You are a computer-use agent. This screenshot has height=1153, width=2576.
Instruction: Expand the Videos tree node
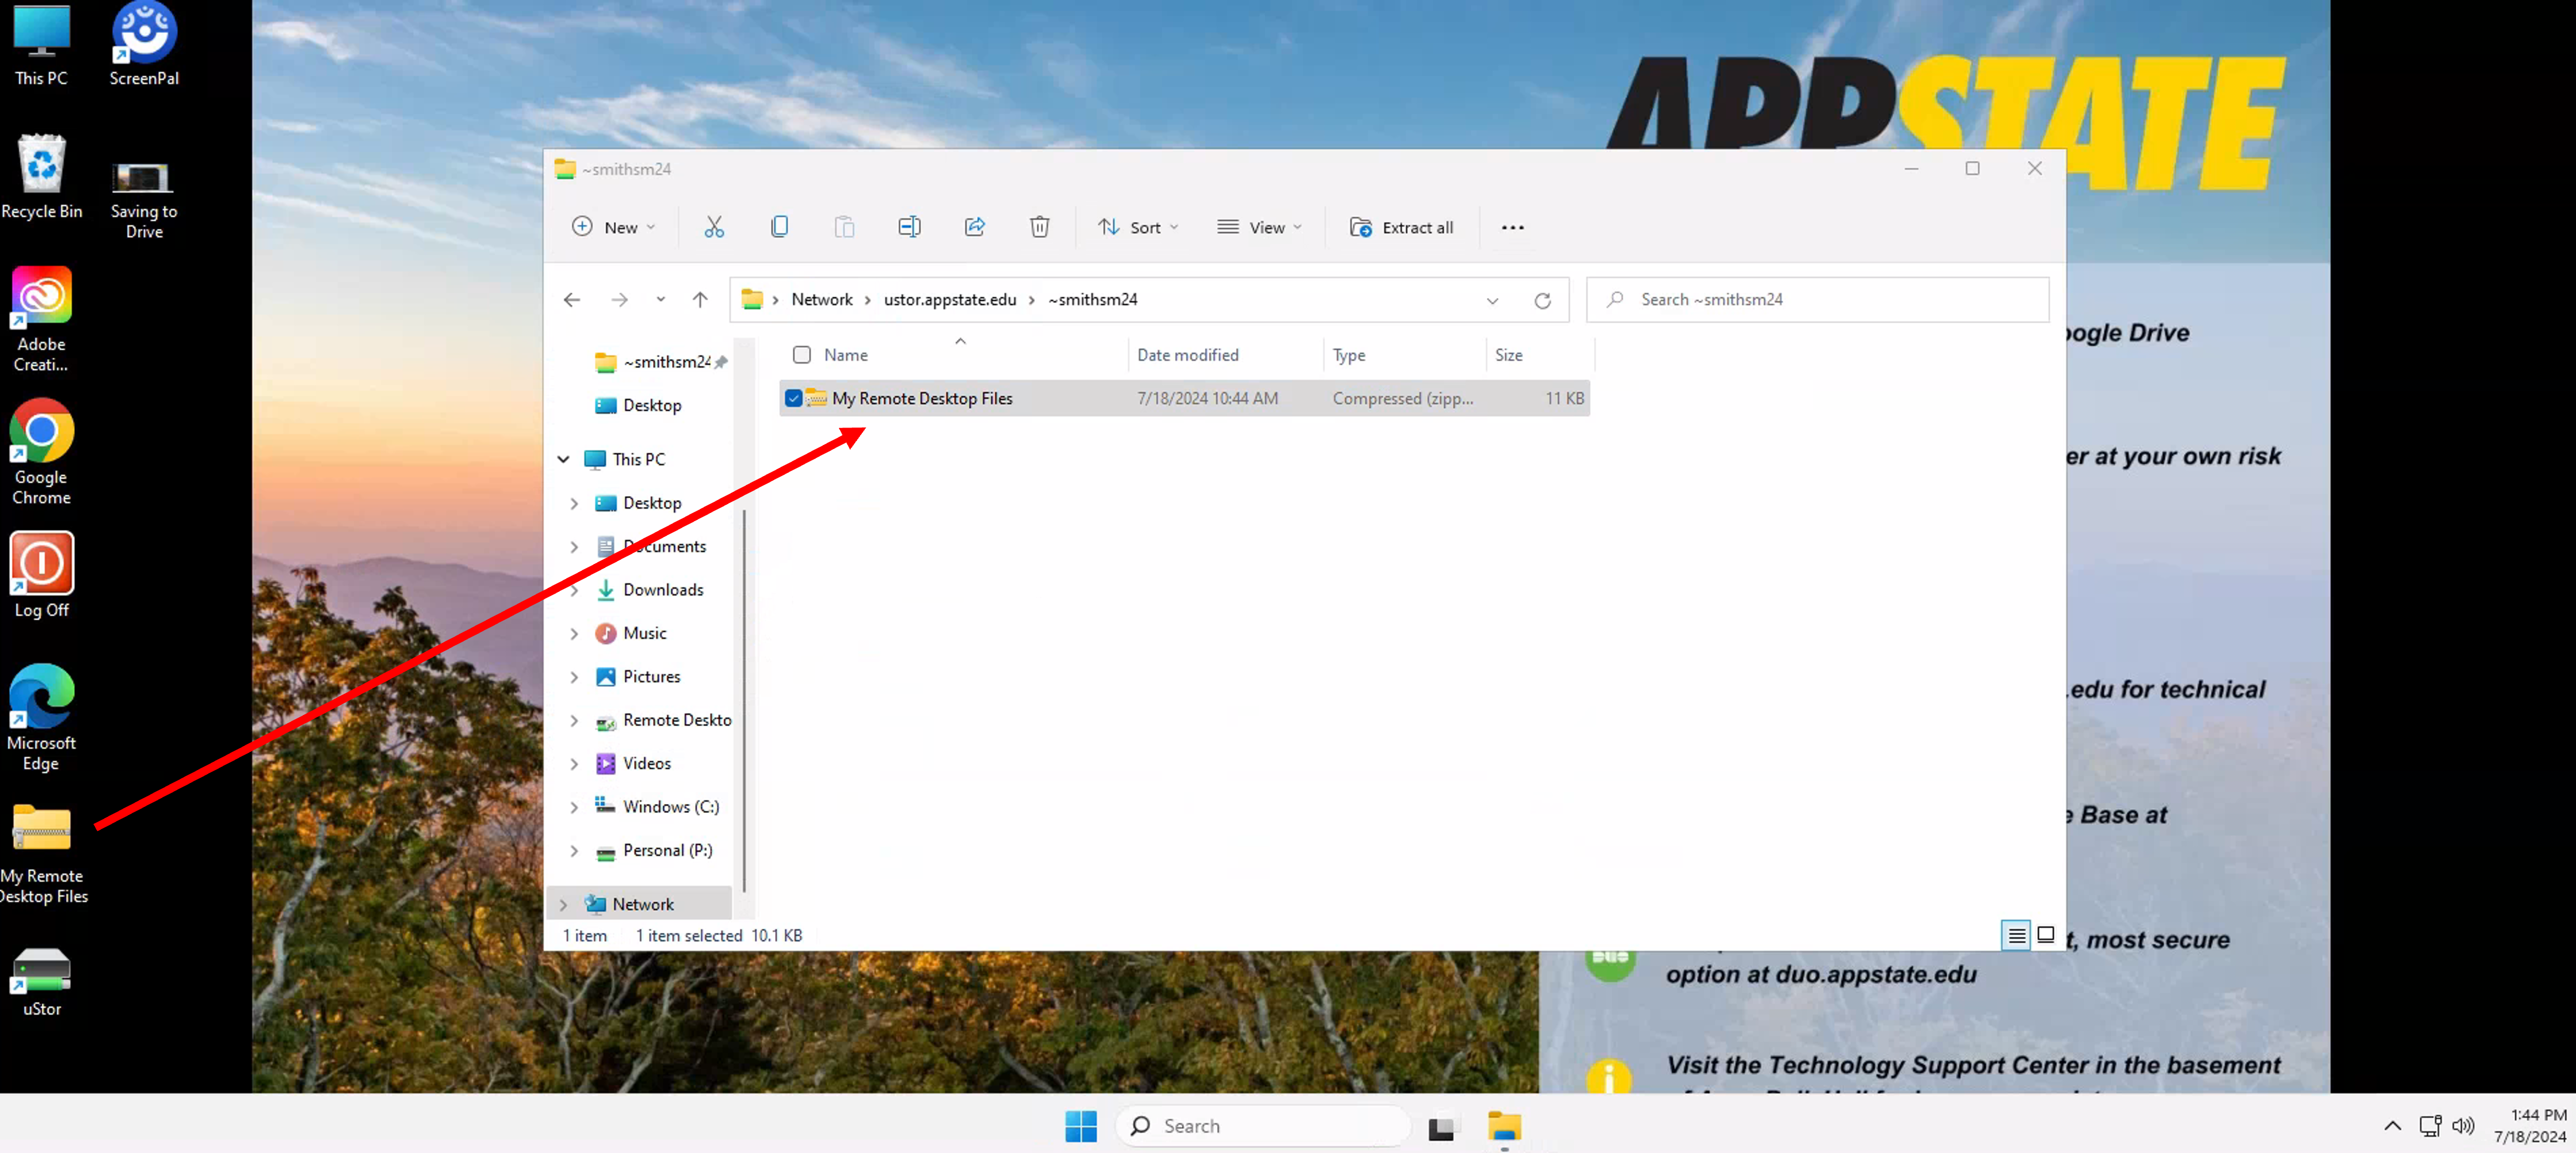(x=574, y=764)
